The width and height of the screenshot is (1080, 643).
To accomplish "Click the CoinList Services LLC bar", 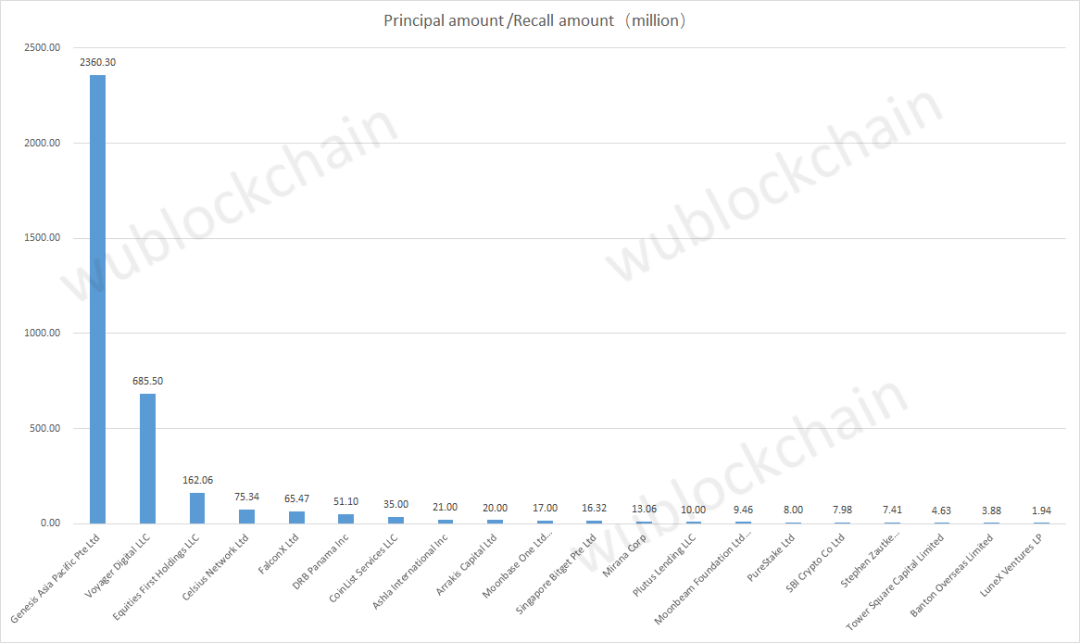I will [x=396, y=520].
